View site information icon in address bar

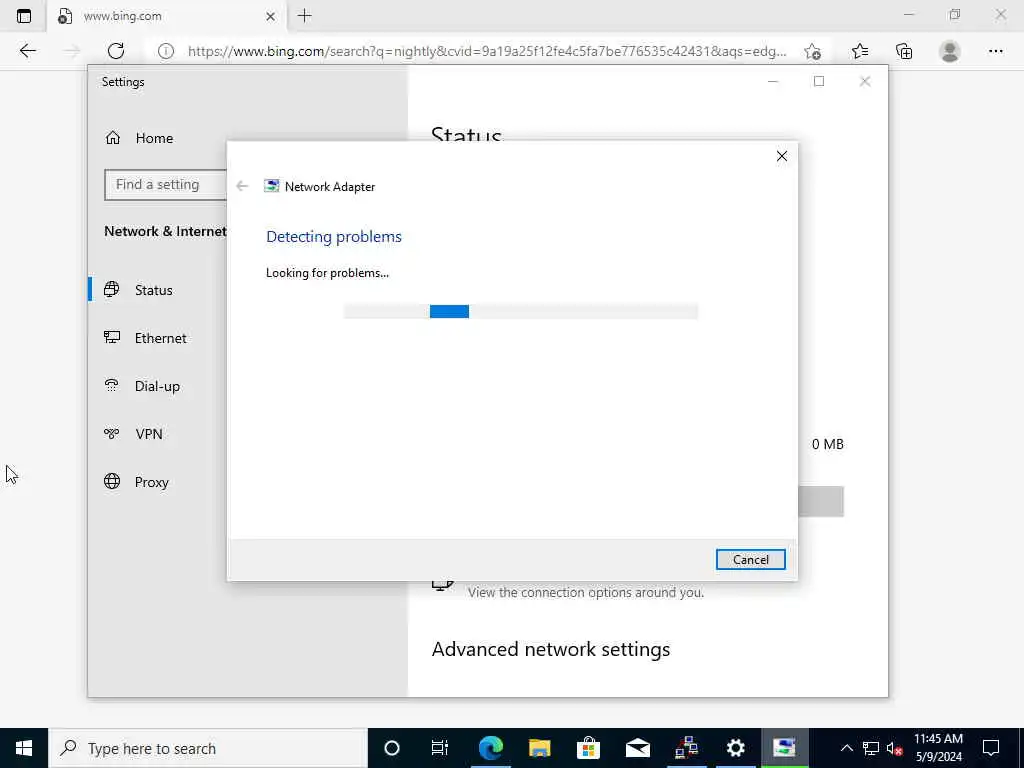coord(166,51)
